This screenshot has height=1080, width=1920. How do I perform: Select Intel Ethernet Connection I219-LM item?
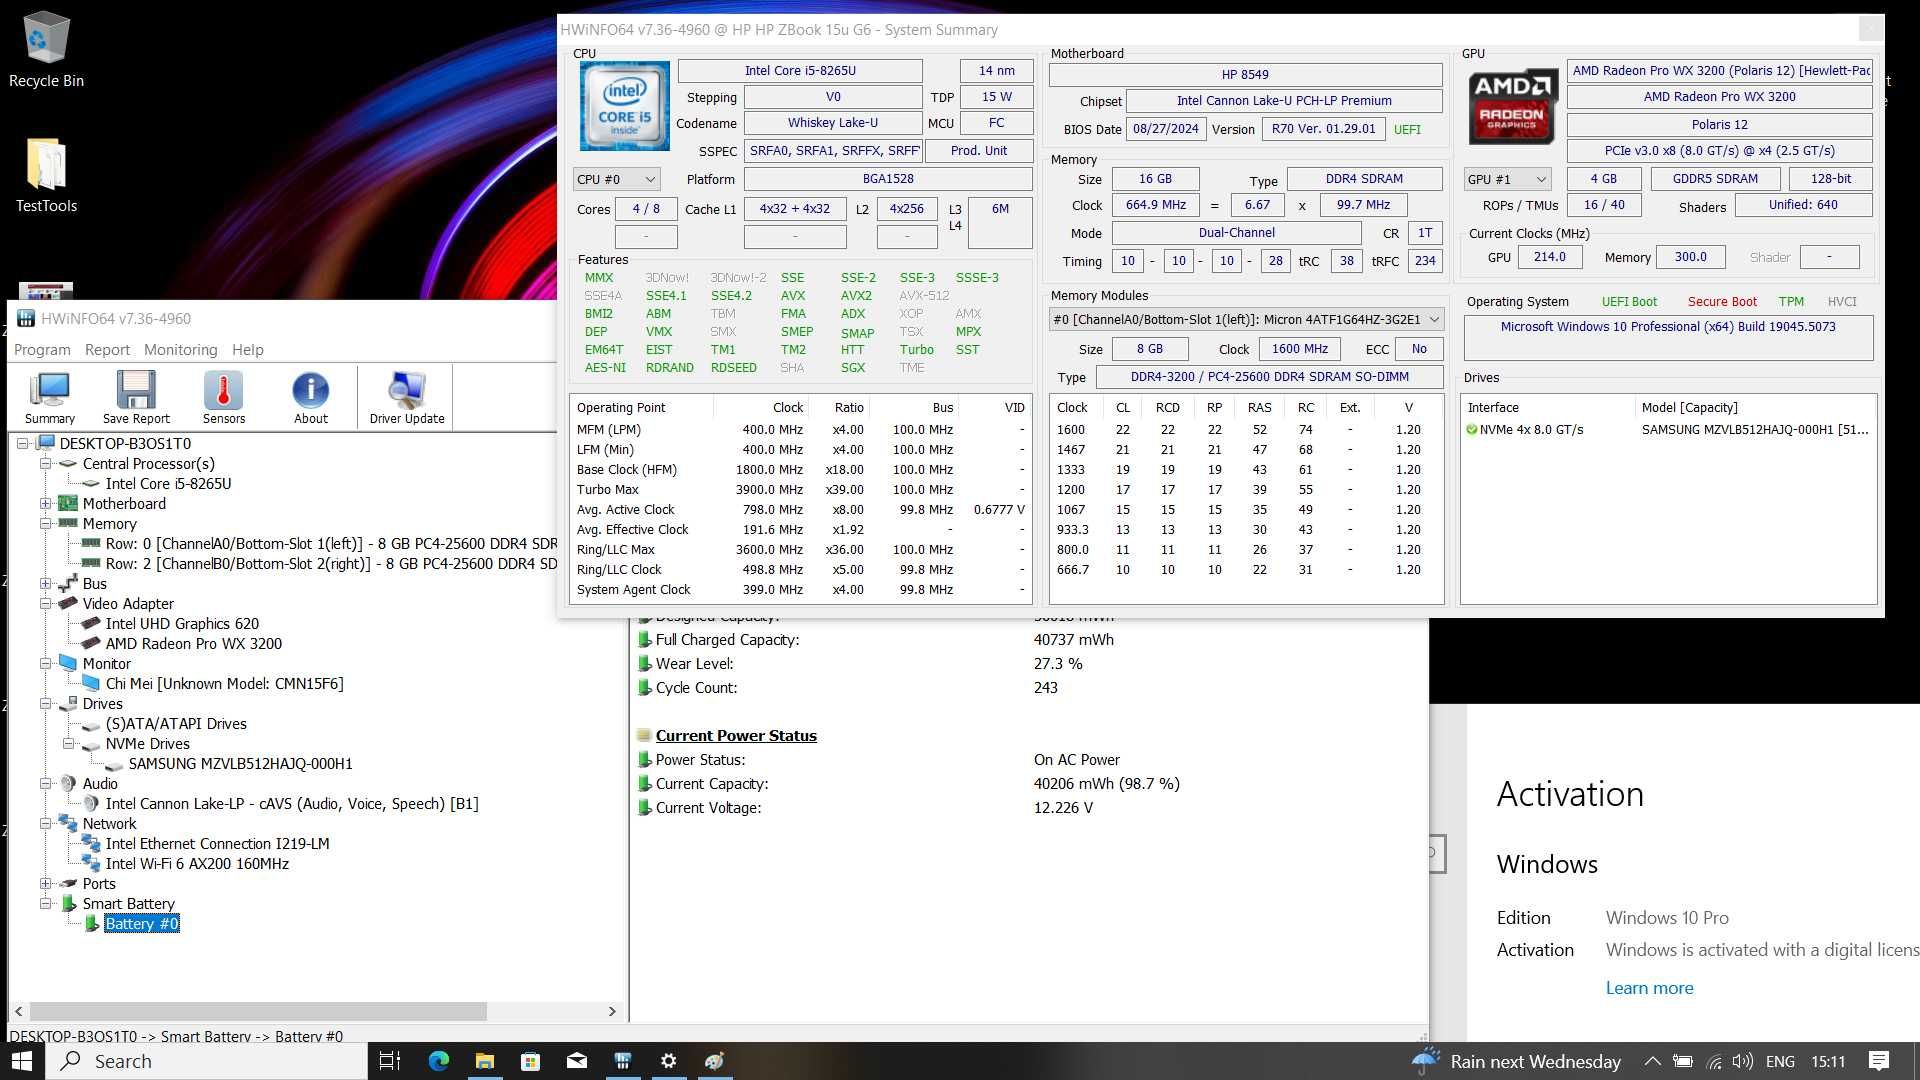[217, 843]
